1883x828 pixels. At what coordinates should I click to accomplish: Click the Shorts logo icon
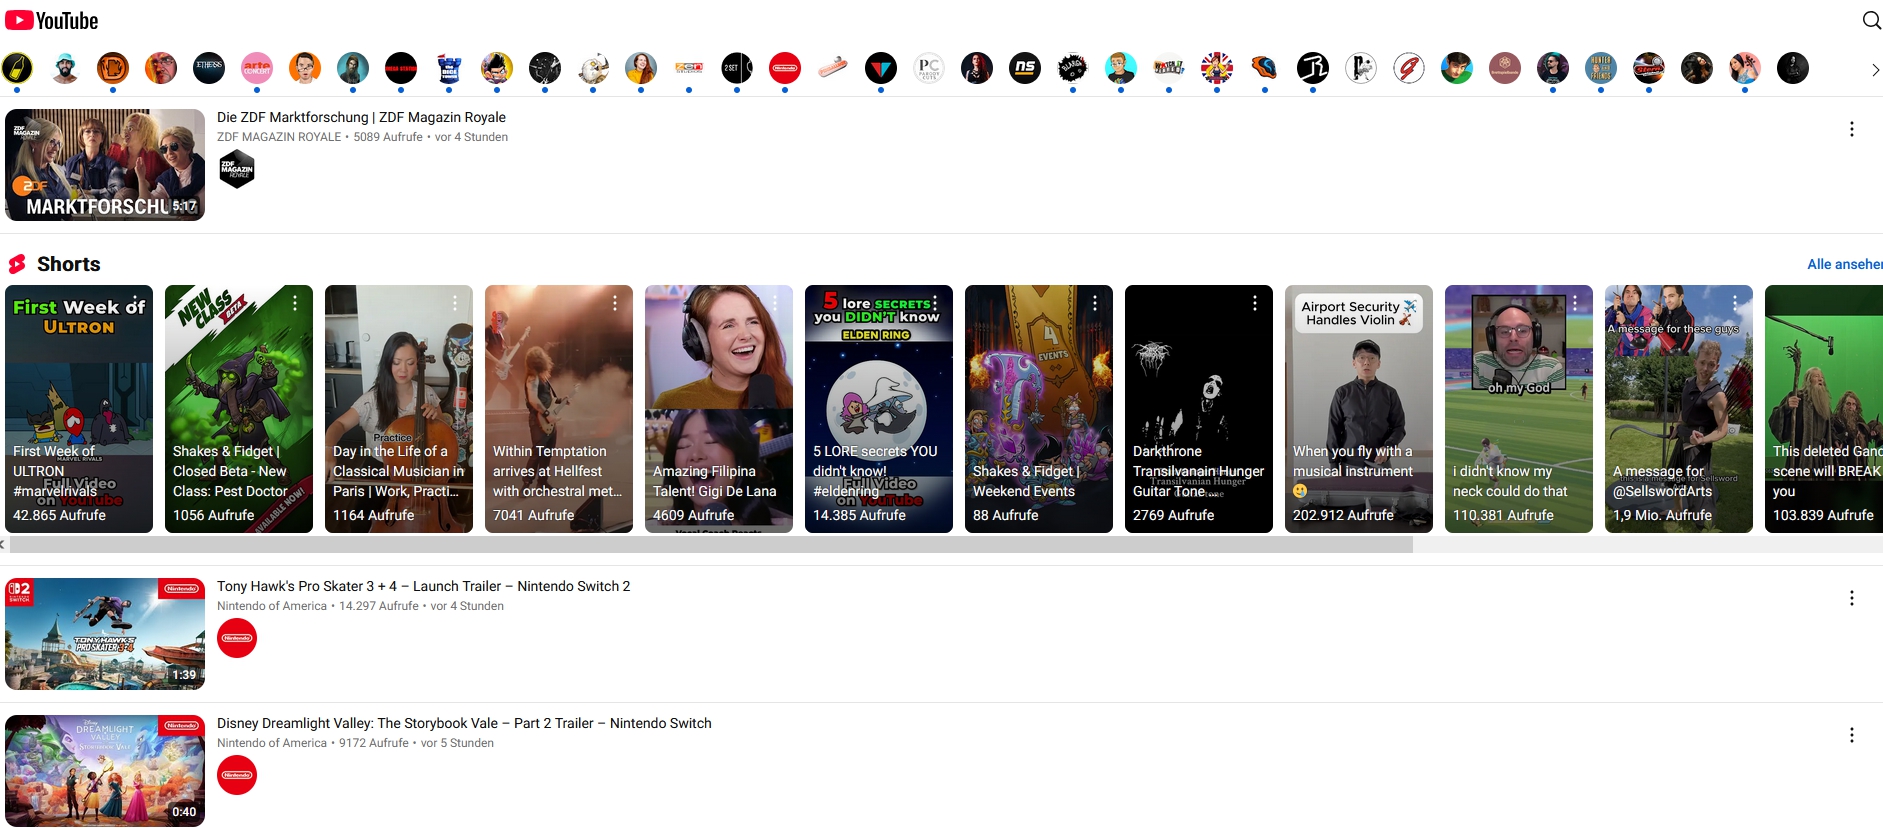[x=17, y=264]
